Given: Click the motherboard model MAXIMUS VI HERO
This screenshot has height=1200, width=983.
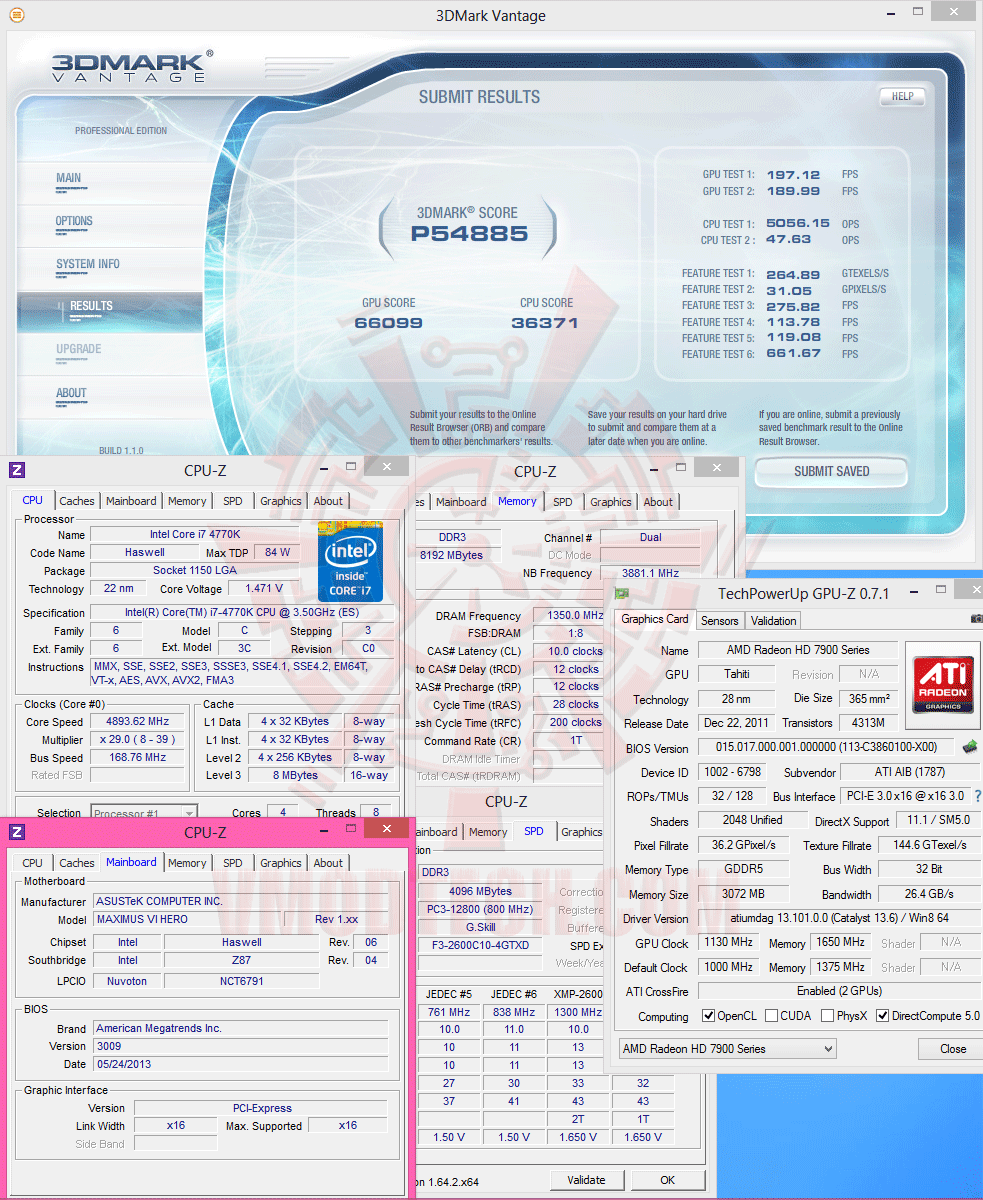Looking at the screenshot, I should point(188,920).
